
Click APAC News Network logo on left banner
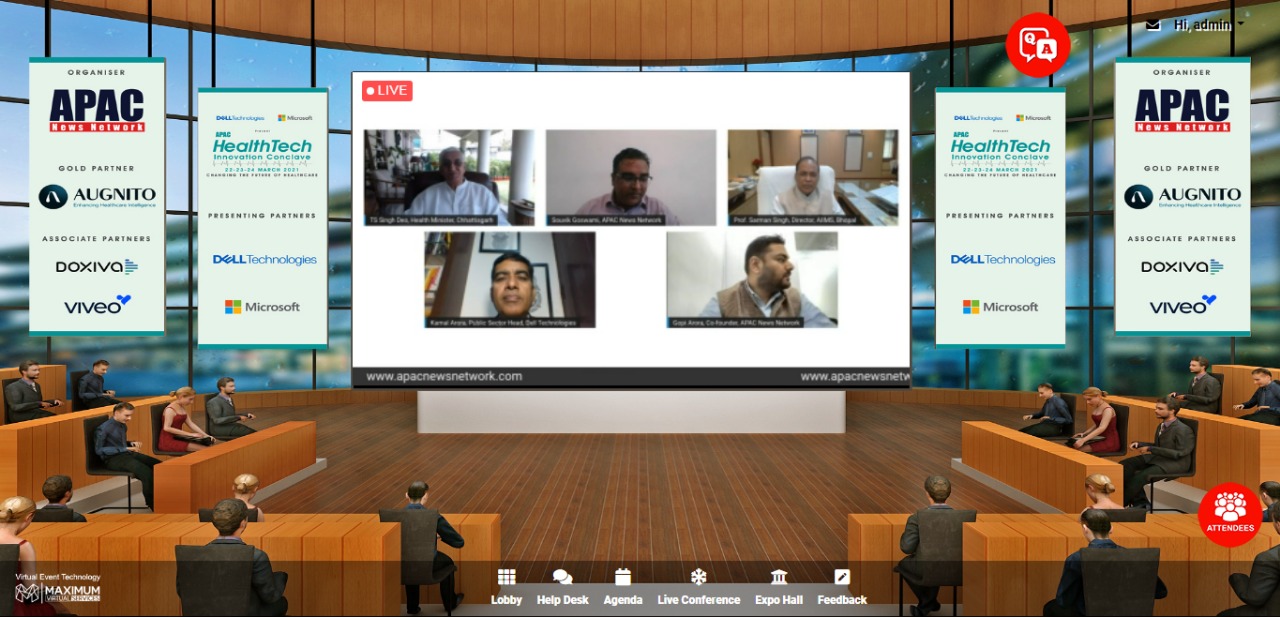click(x=97, y=110)
